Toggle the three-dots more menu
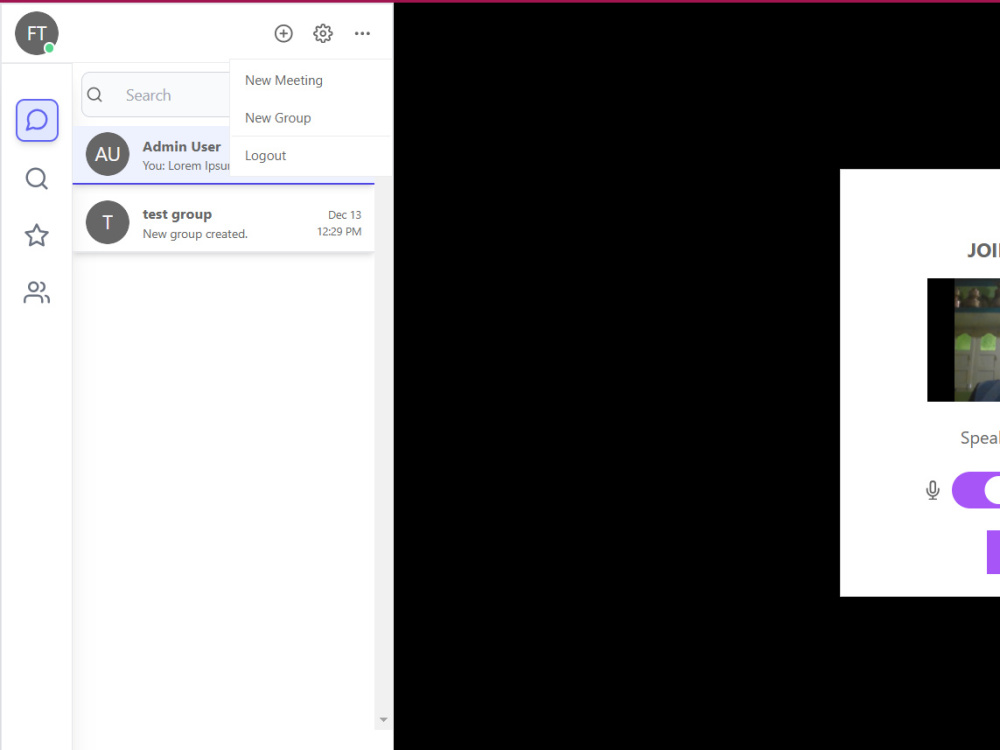Screen dimensions: 1000x750 point(362,33)
